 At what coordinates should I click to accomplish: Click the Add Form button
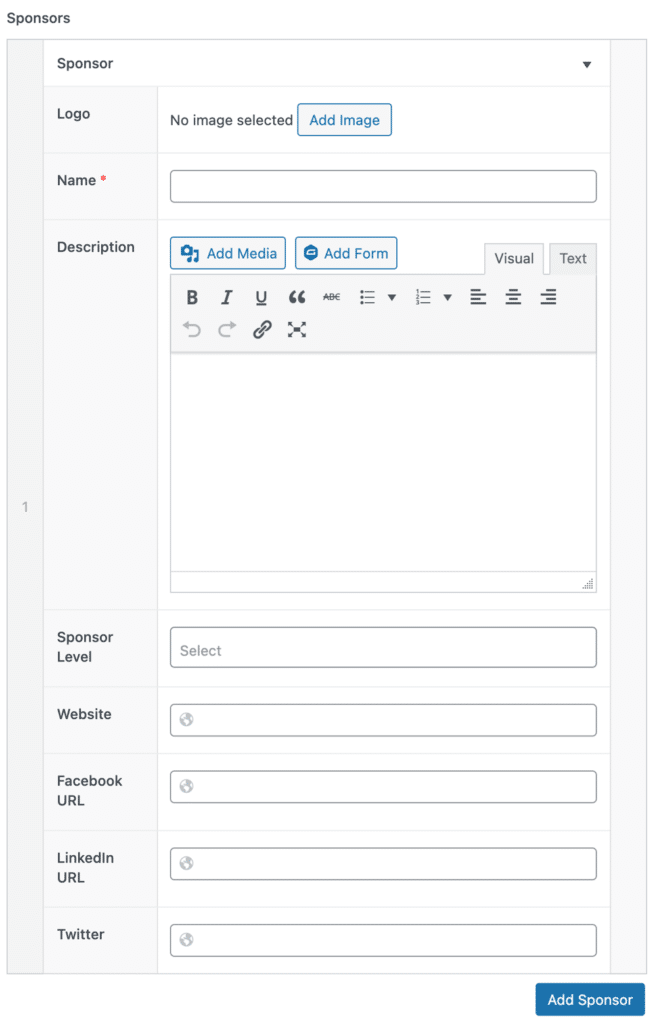pyautogui.click(x=346, y=253)
